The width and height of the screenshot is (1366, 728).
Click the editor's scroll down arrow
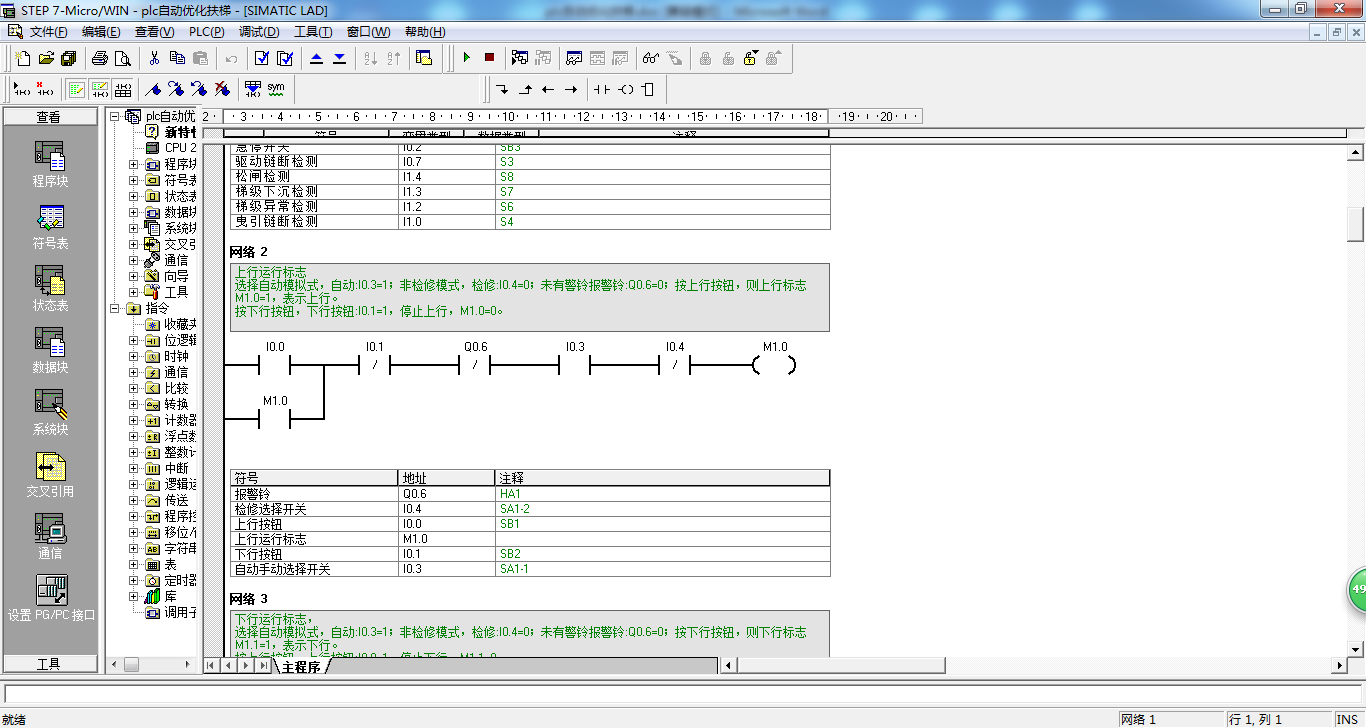click(x=1356, y=648)
